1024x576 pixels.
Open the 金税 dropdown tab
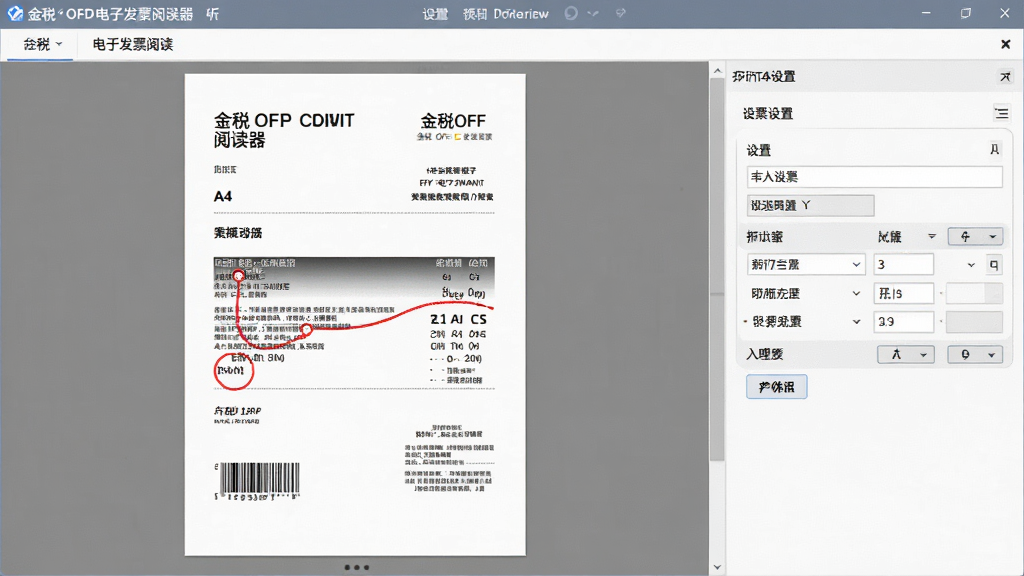[x=42, y=44]
